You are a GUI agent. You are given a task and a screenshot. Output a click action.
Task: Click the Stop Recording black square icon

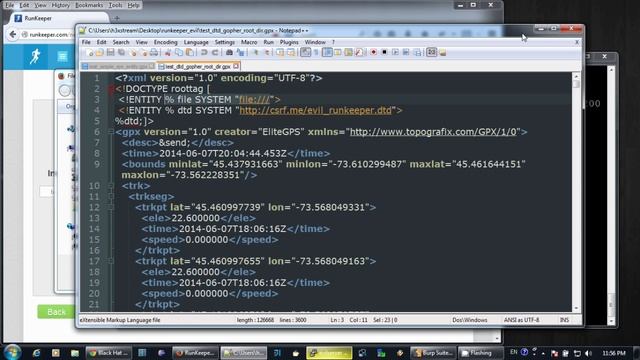pos(384,53)
